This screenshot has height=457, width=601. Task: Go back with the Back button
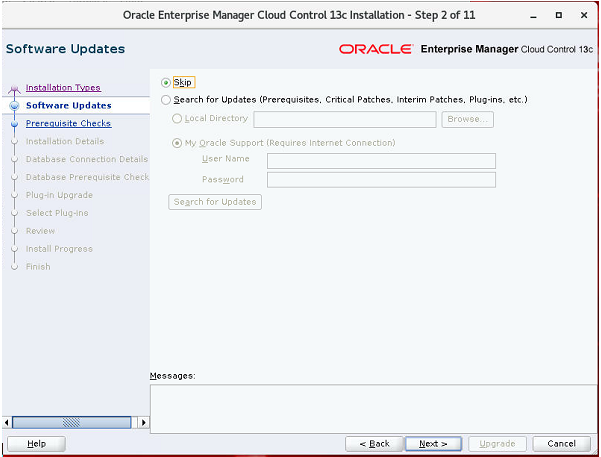374,443
